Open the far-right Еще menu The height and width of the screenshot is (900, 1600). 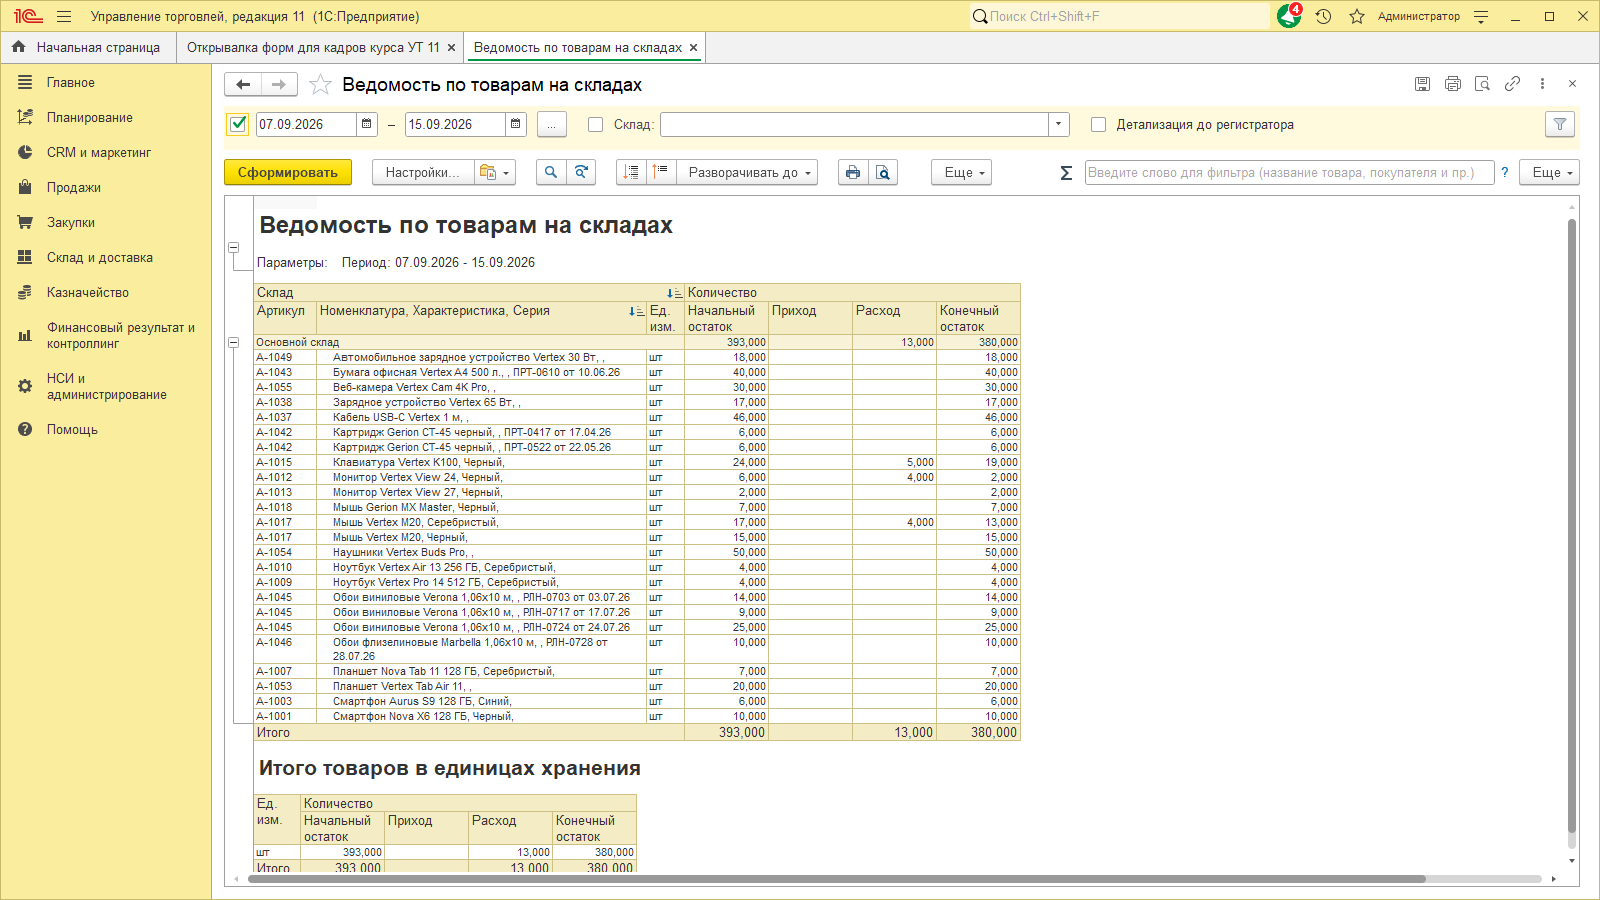click(1549, 172)
